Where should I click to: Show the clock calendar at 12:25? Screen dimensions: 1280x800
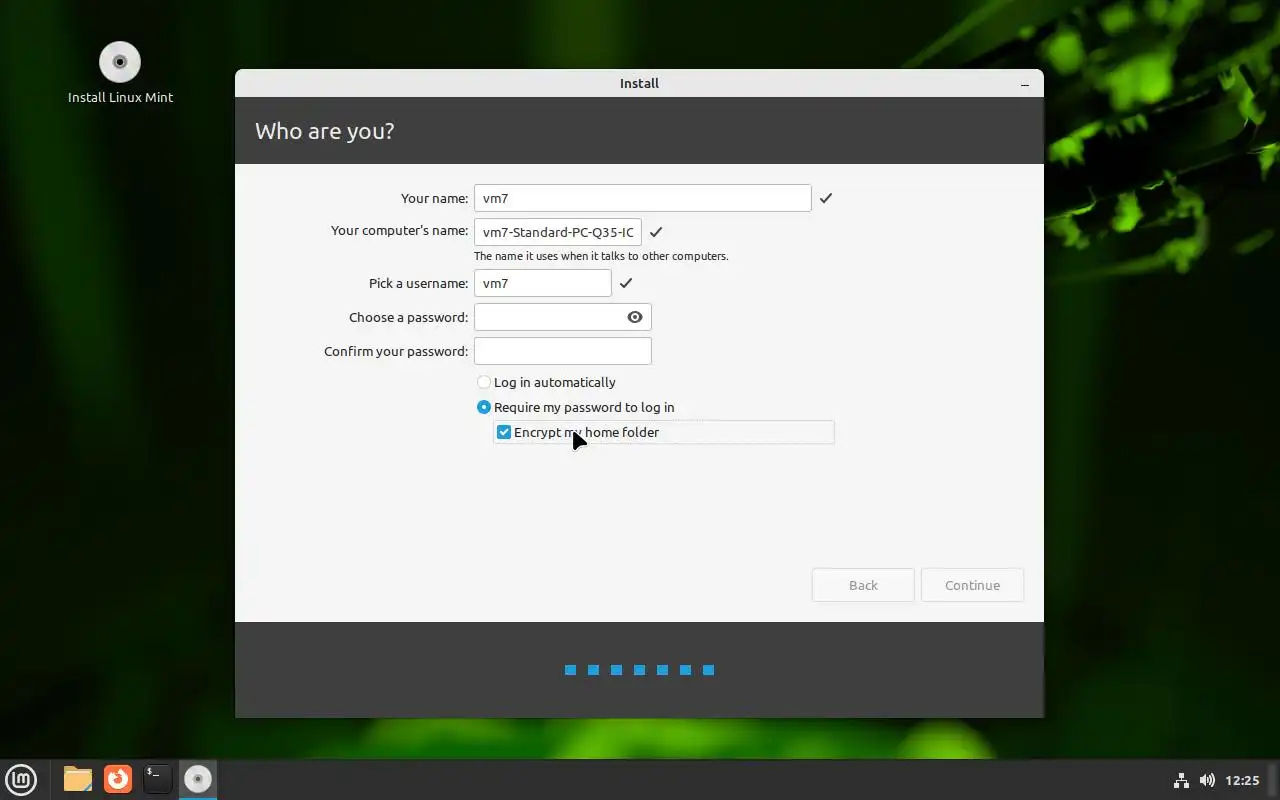click(x=1242, y=780)
